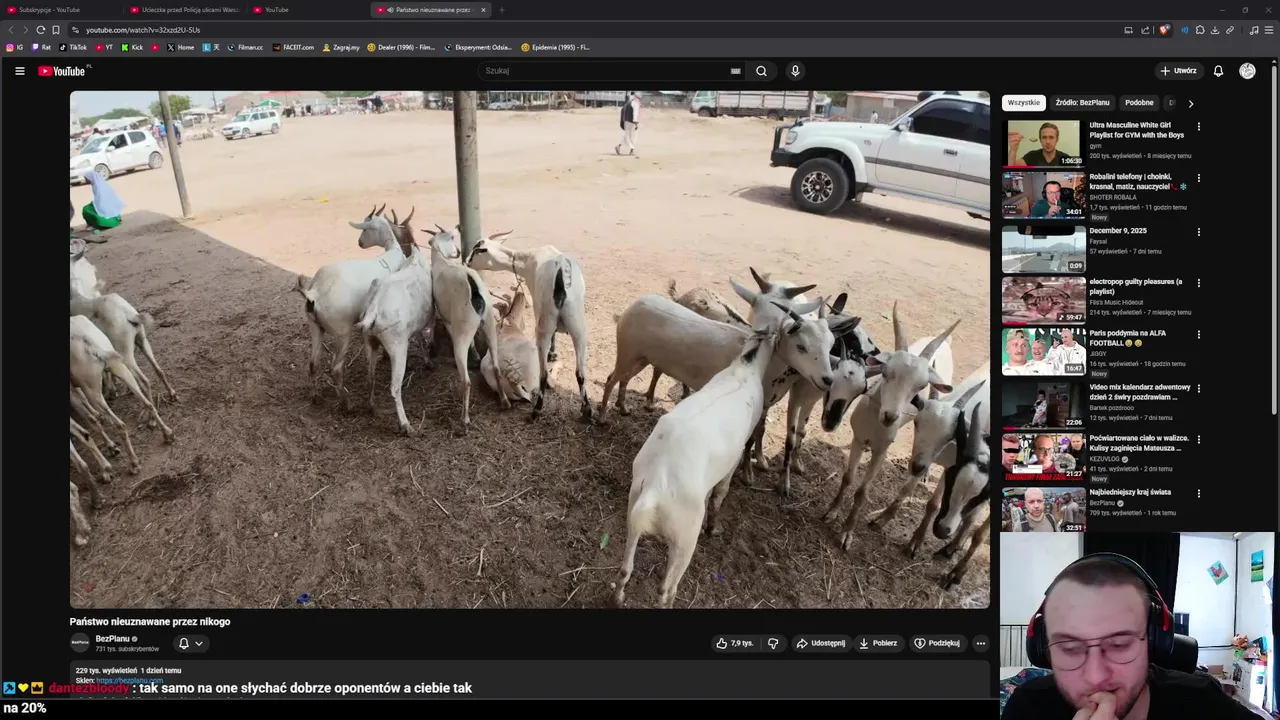The image size is (1280, 720).
Task: Click the Utwórz create button
Action: 1178,71
